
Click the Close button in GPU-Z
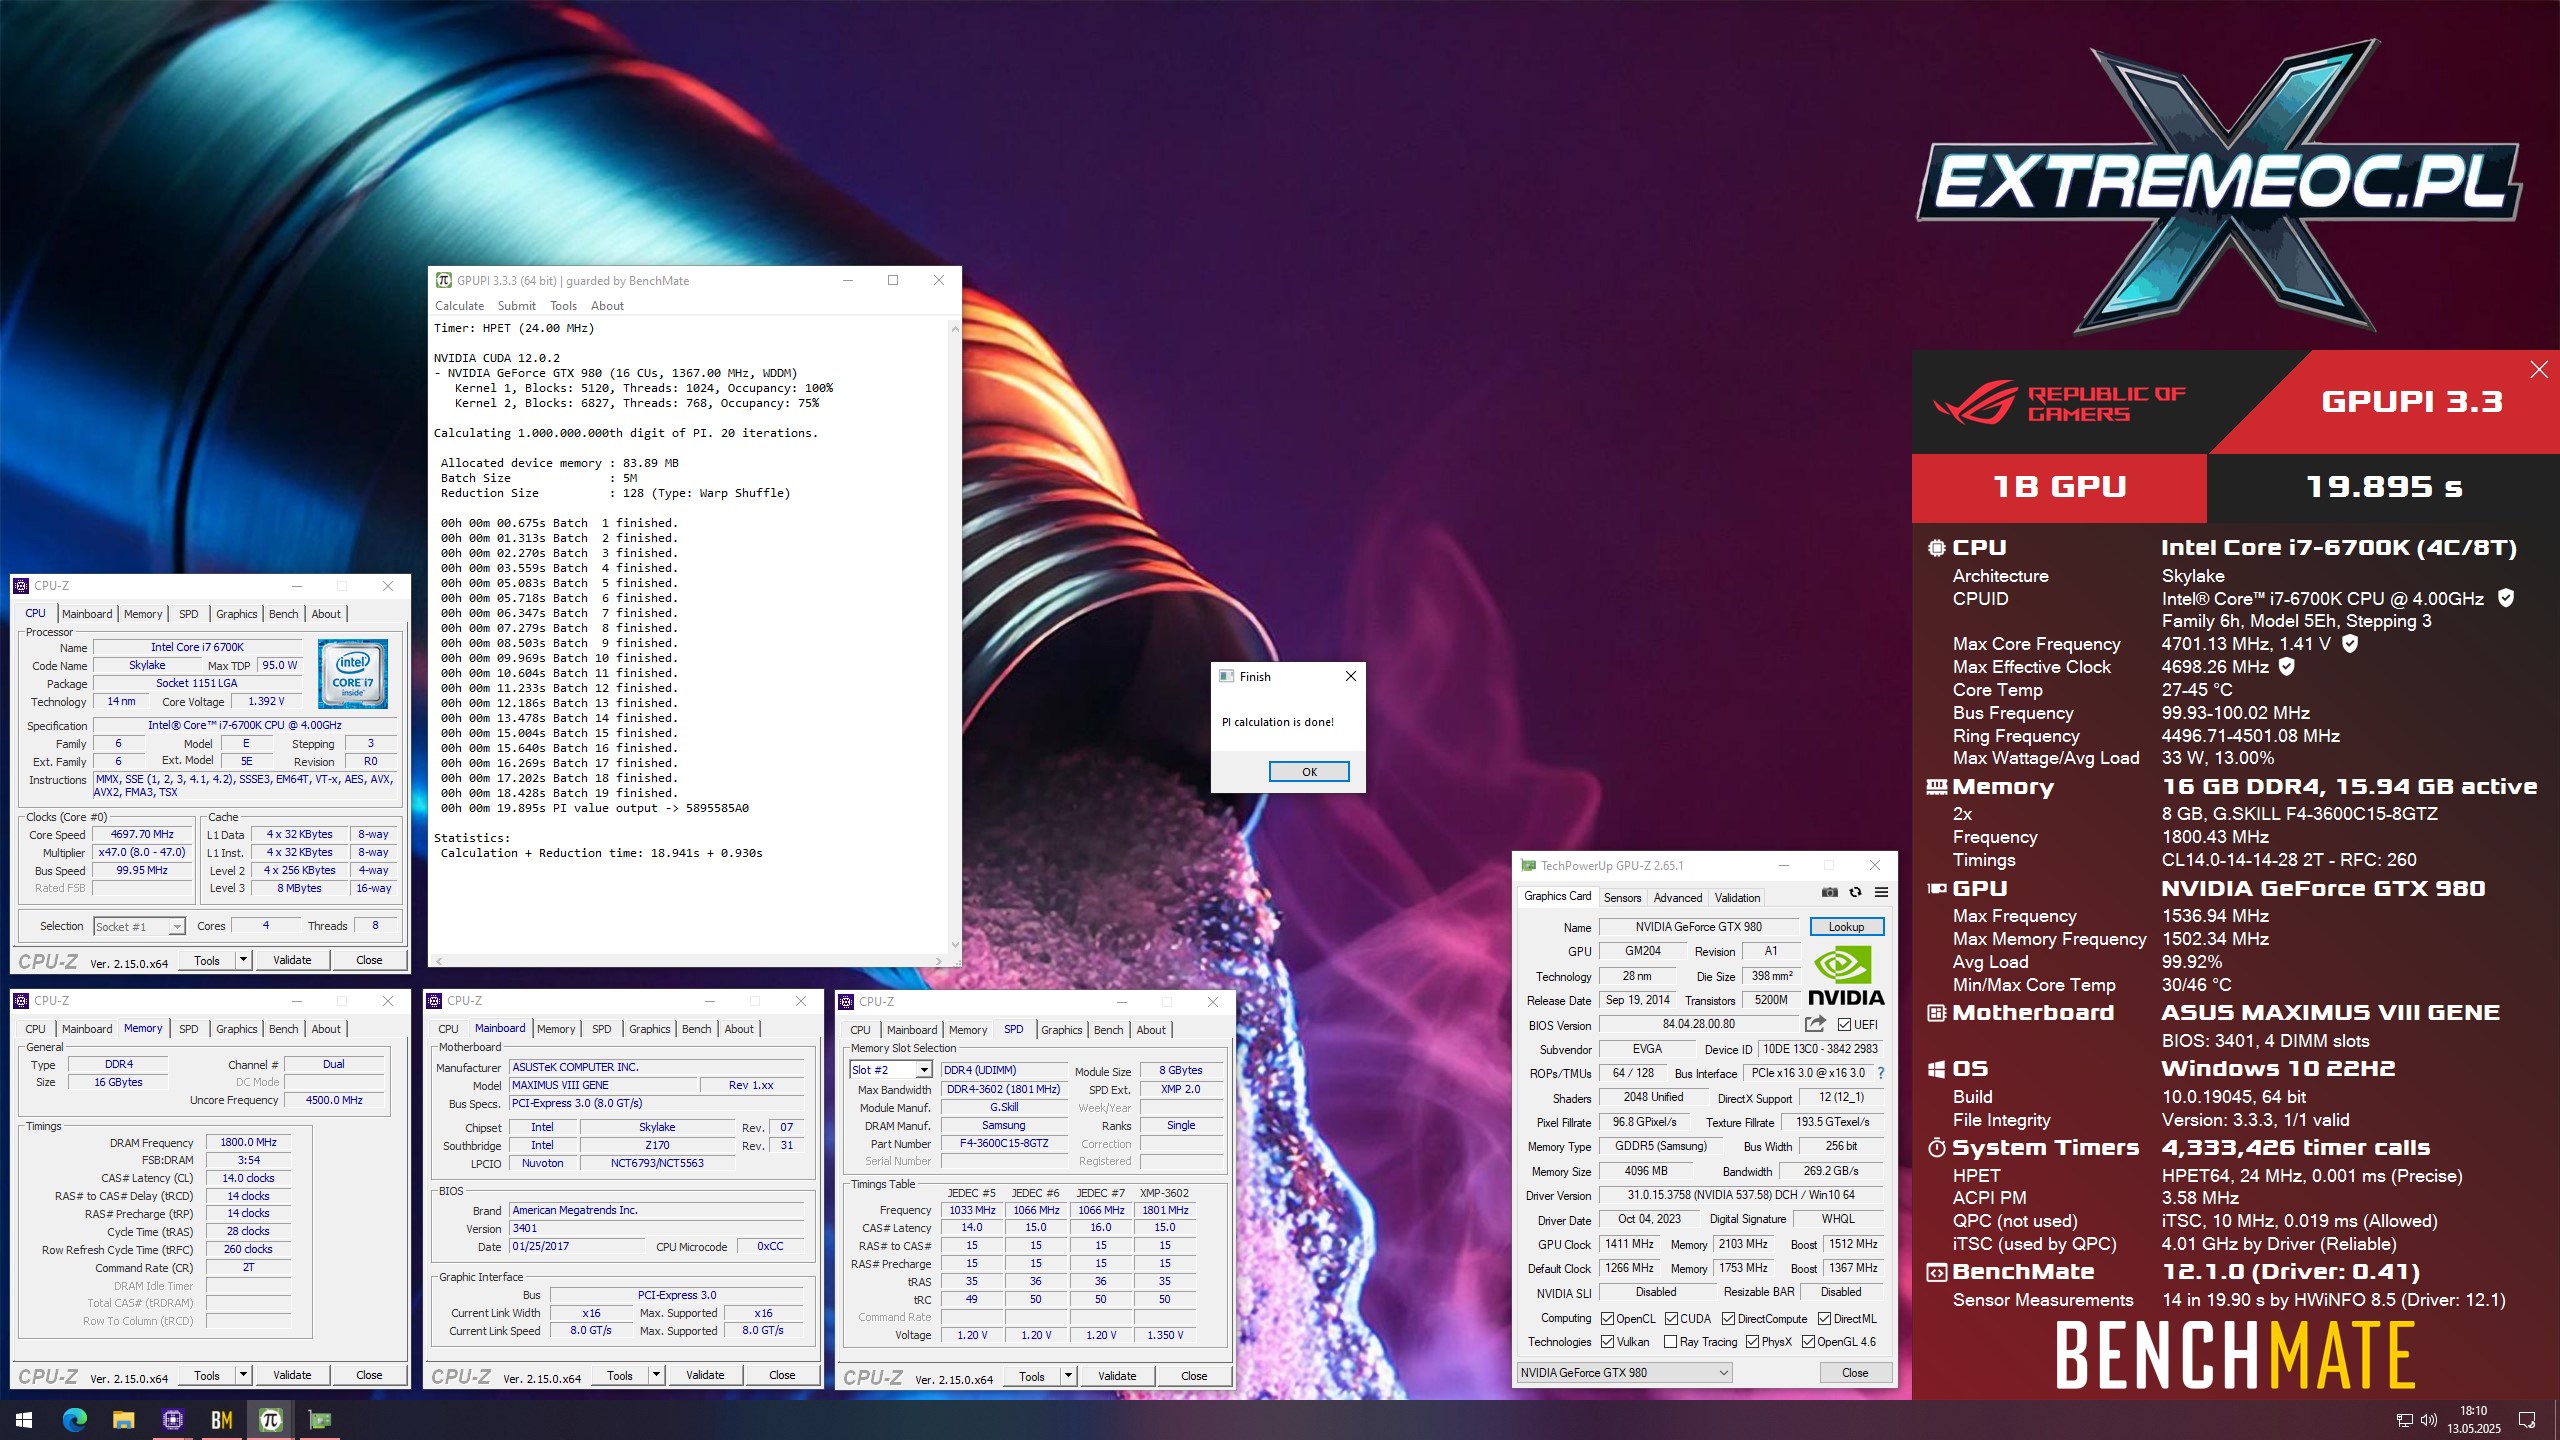pyautogui.click(x=1855, y=1373)
